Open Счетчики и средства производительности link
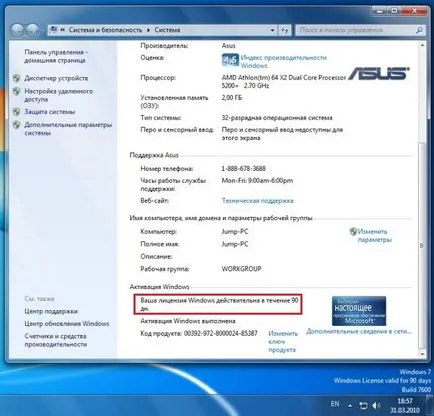 [x=56, y=340]
